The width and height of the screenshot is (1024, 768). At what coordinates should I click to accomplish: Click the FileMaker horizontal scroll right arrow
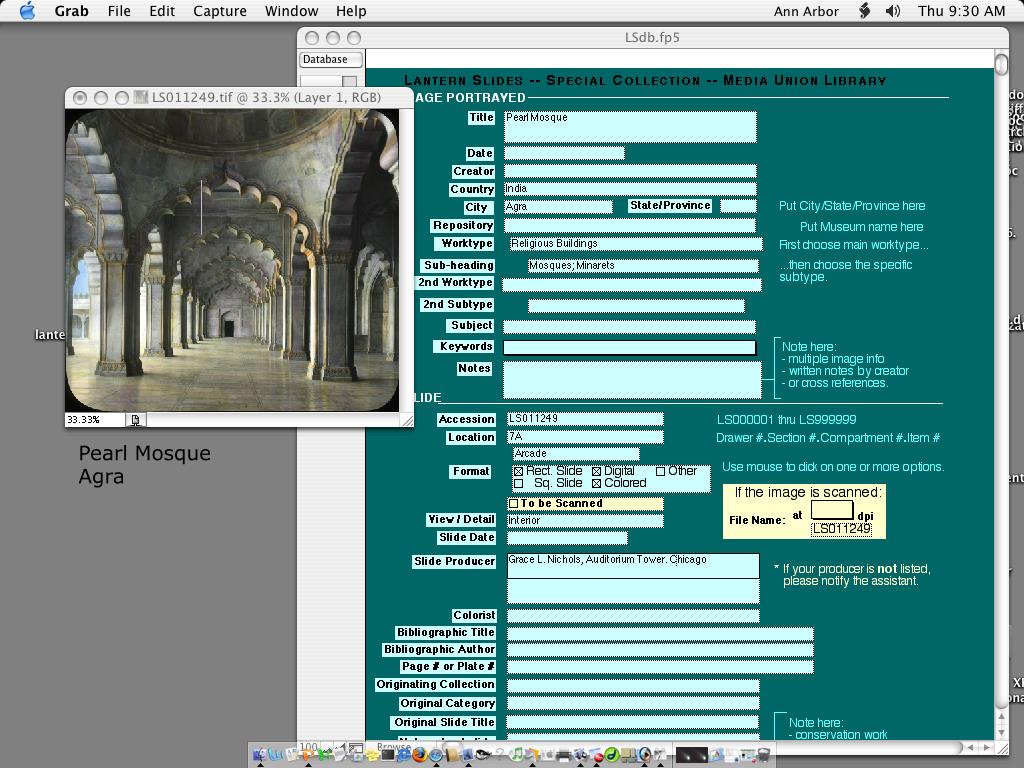[987, 747]
